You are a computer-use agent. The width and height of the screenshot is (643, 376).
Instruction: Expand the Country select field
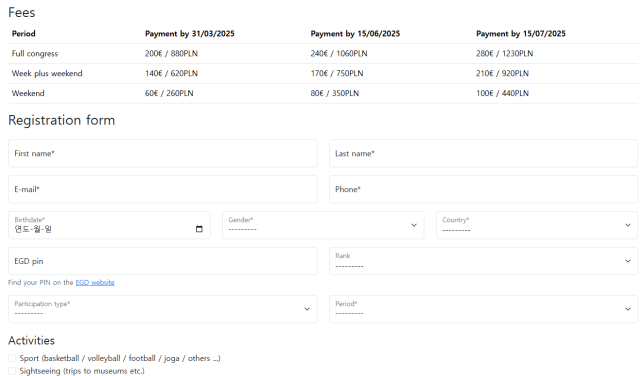click(537, 225)
